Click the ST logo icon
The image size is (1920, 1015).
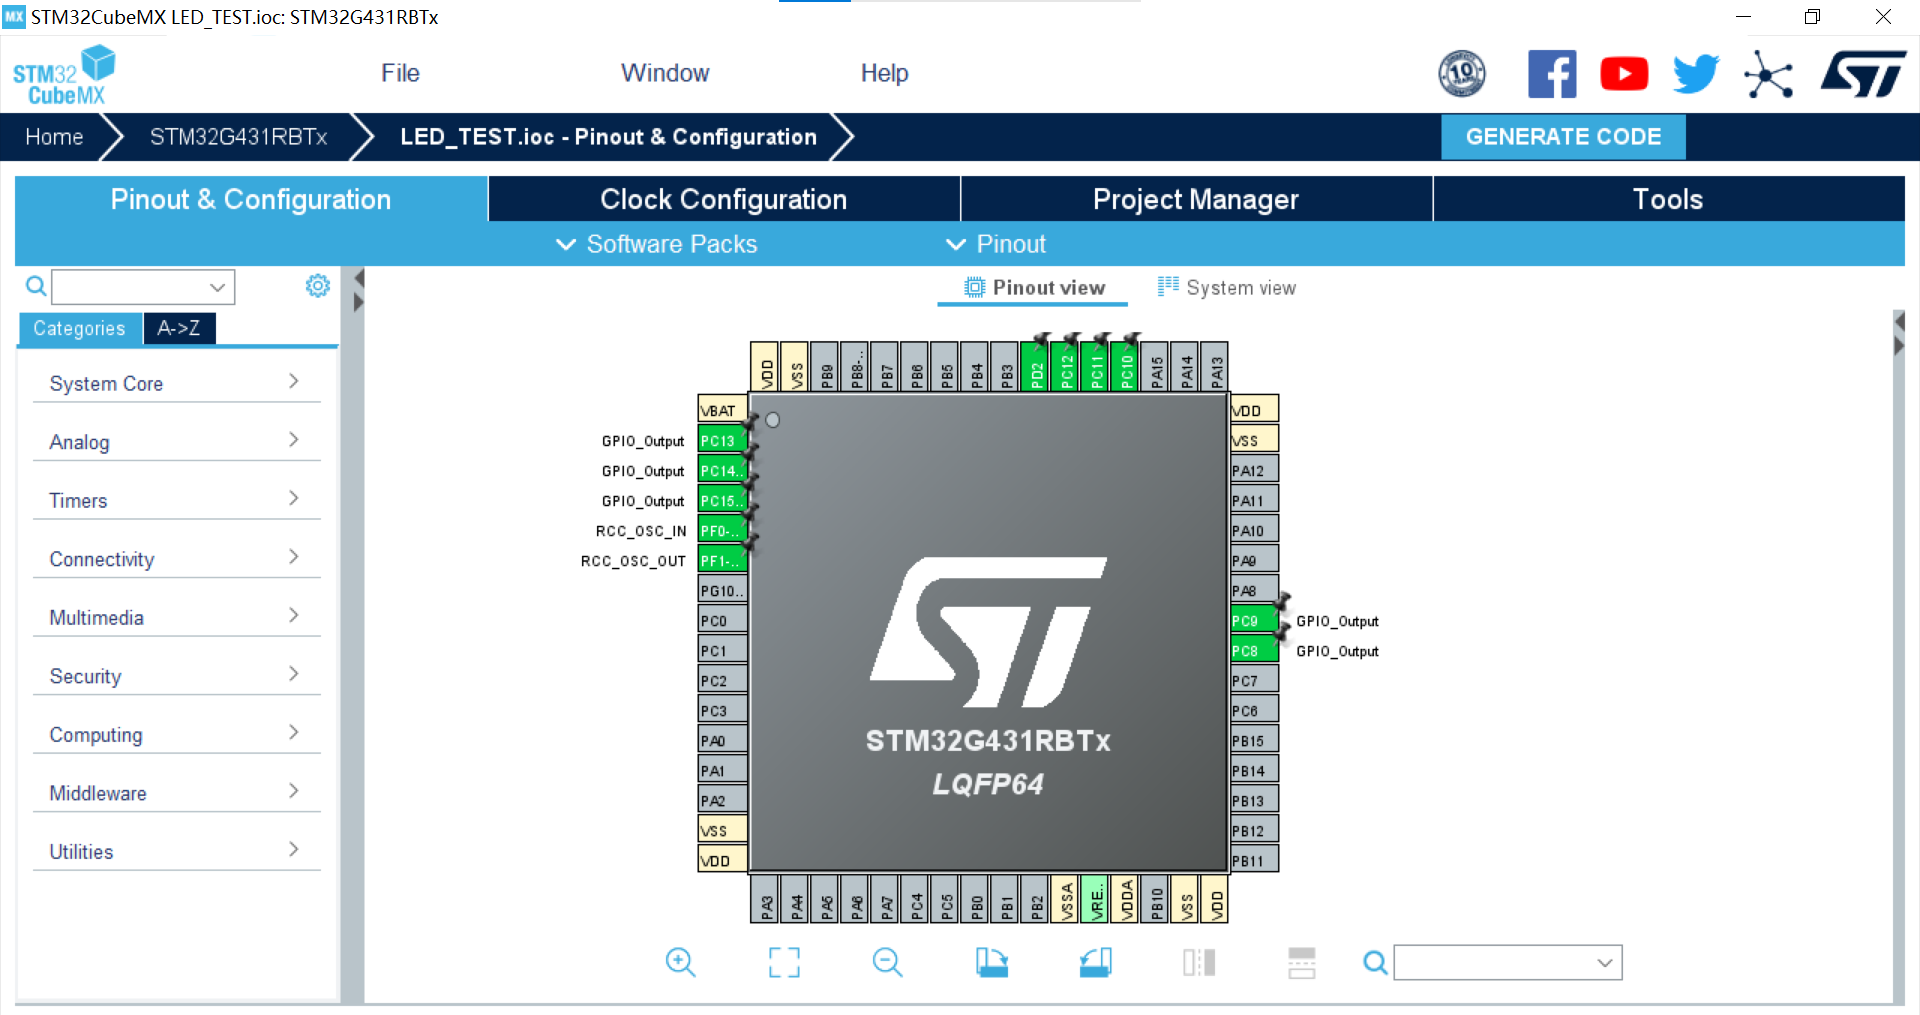(1864, 74)
